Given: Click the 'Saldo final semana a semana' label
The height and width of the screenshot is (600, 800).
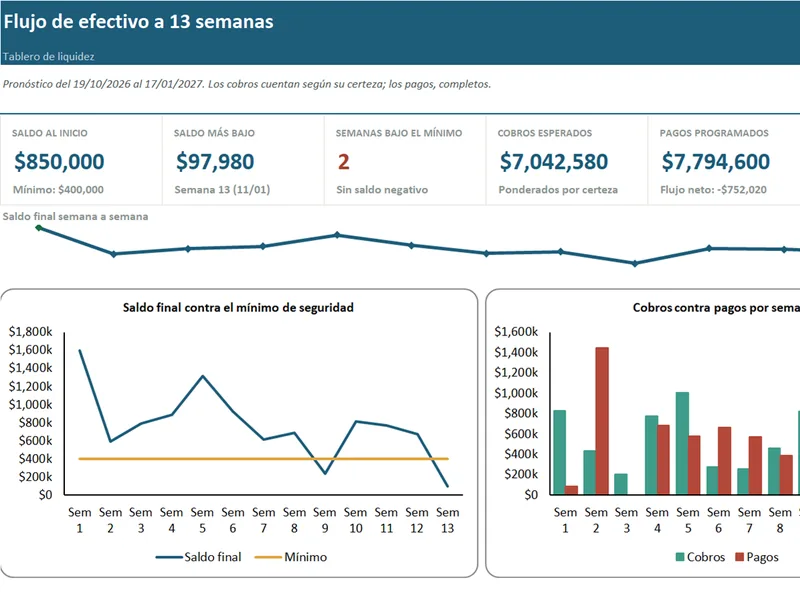Looking at the screenshot, I should 76,216.
